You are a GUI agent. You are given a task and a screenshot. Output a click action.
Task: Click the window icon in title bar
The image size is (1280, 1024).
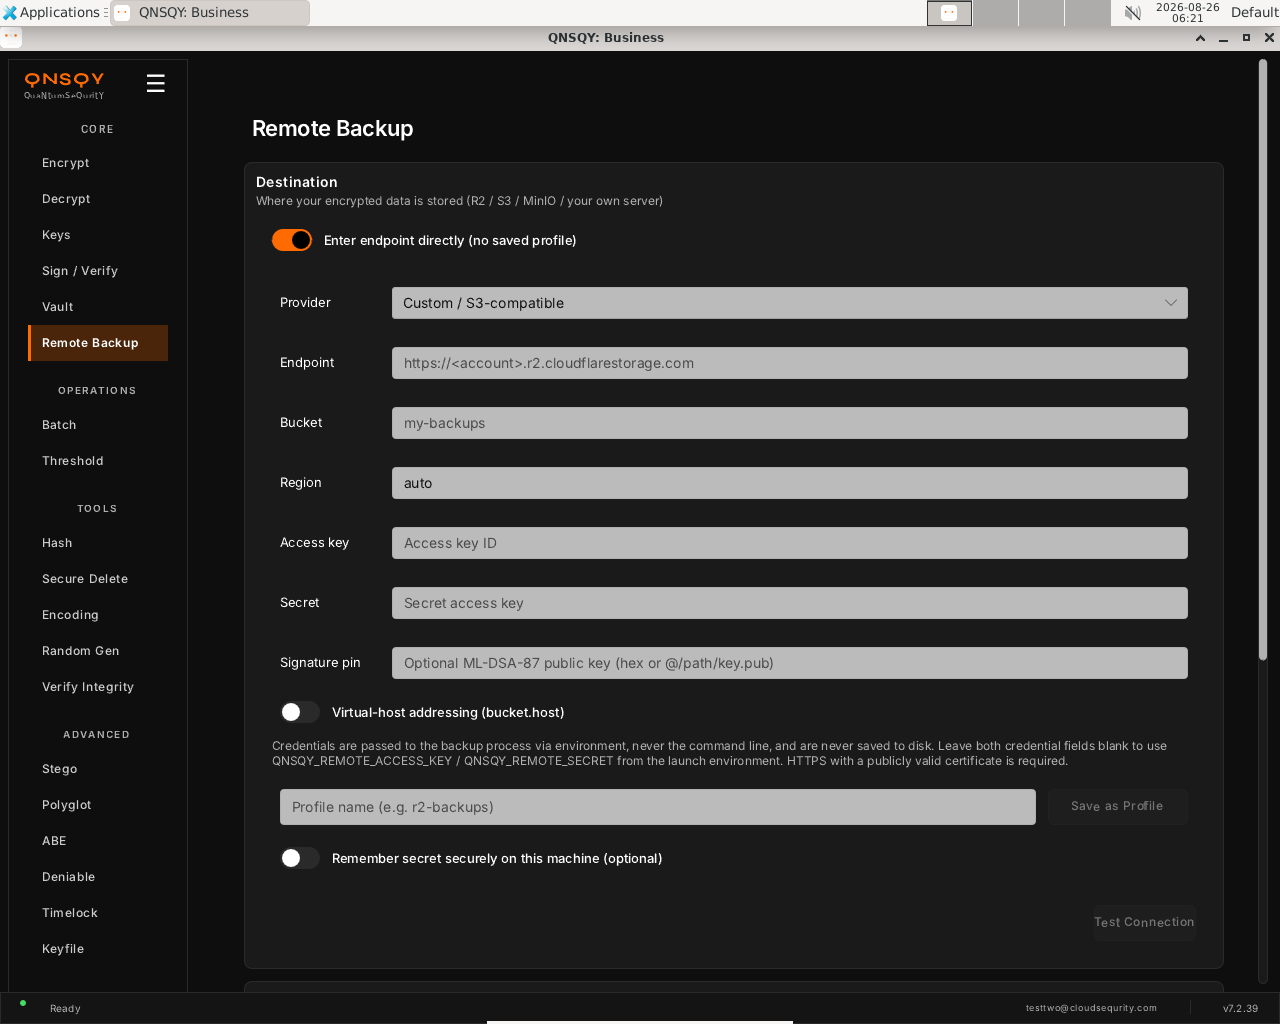click(x=11, y=37)
